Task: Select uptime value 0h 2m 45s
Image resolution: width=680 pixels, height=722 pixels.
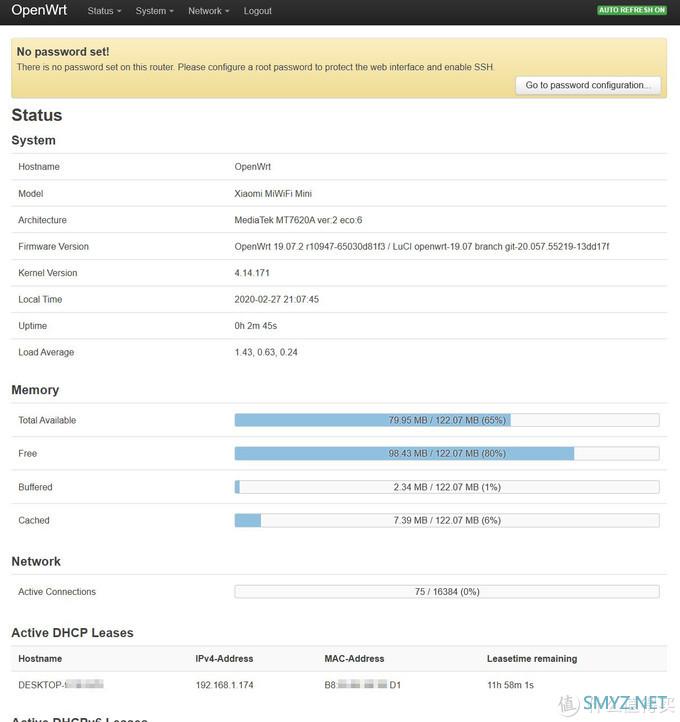Action: pos(256,326)
